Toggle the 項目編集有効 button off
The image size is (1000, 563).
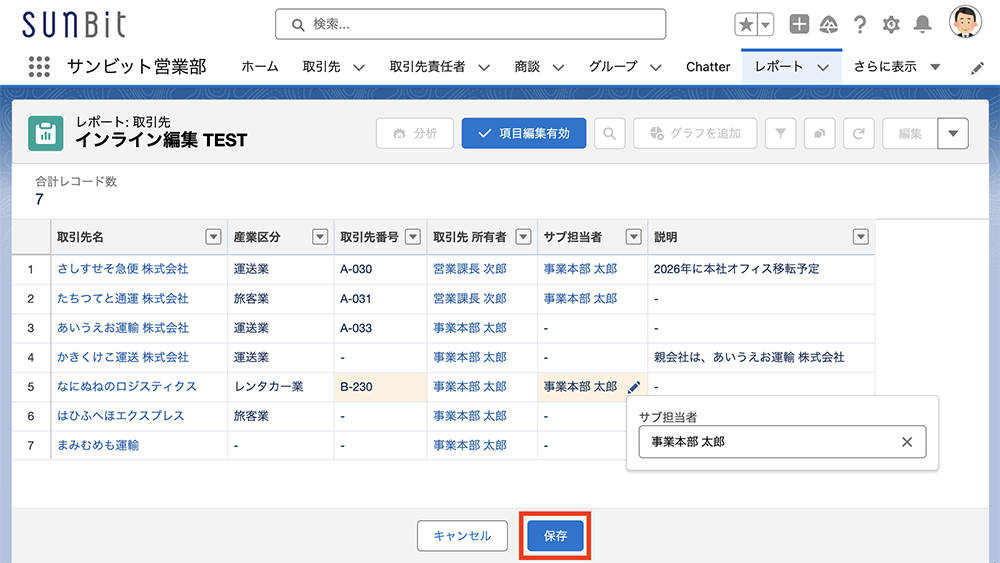tap(524, 133)
